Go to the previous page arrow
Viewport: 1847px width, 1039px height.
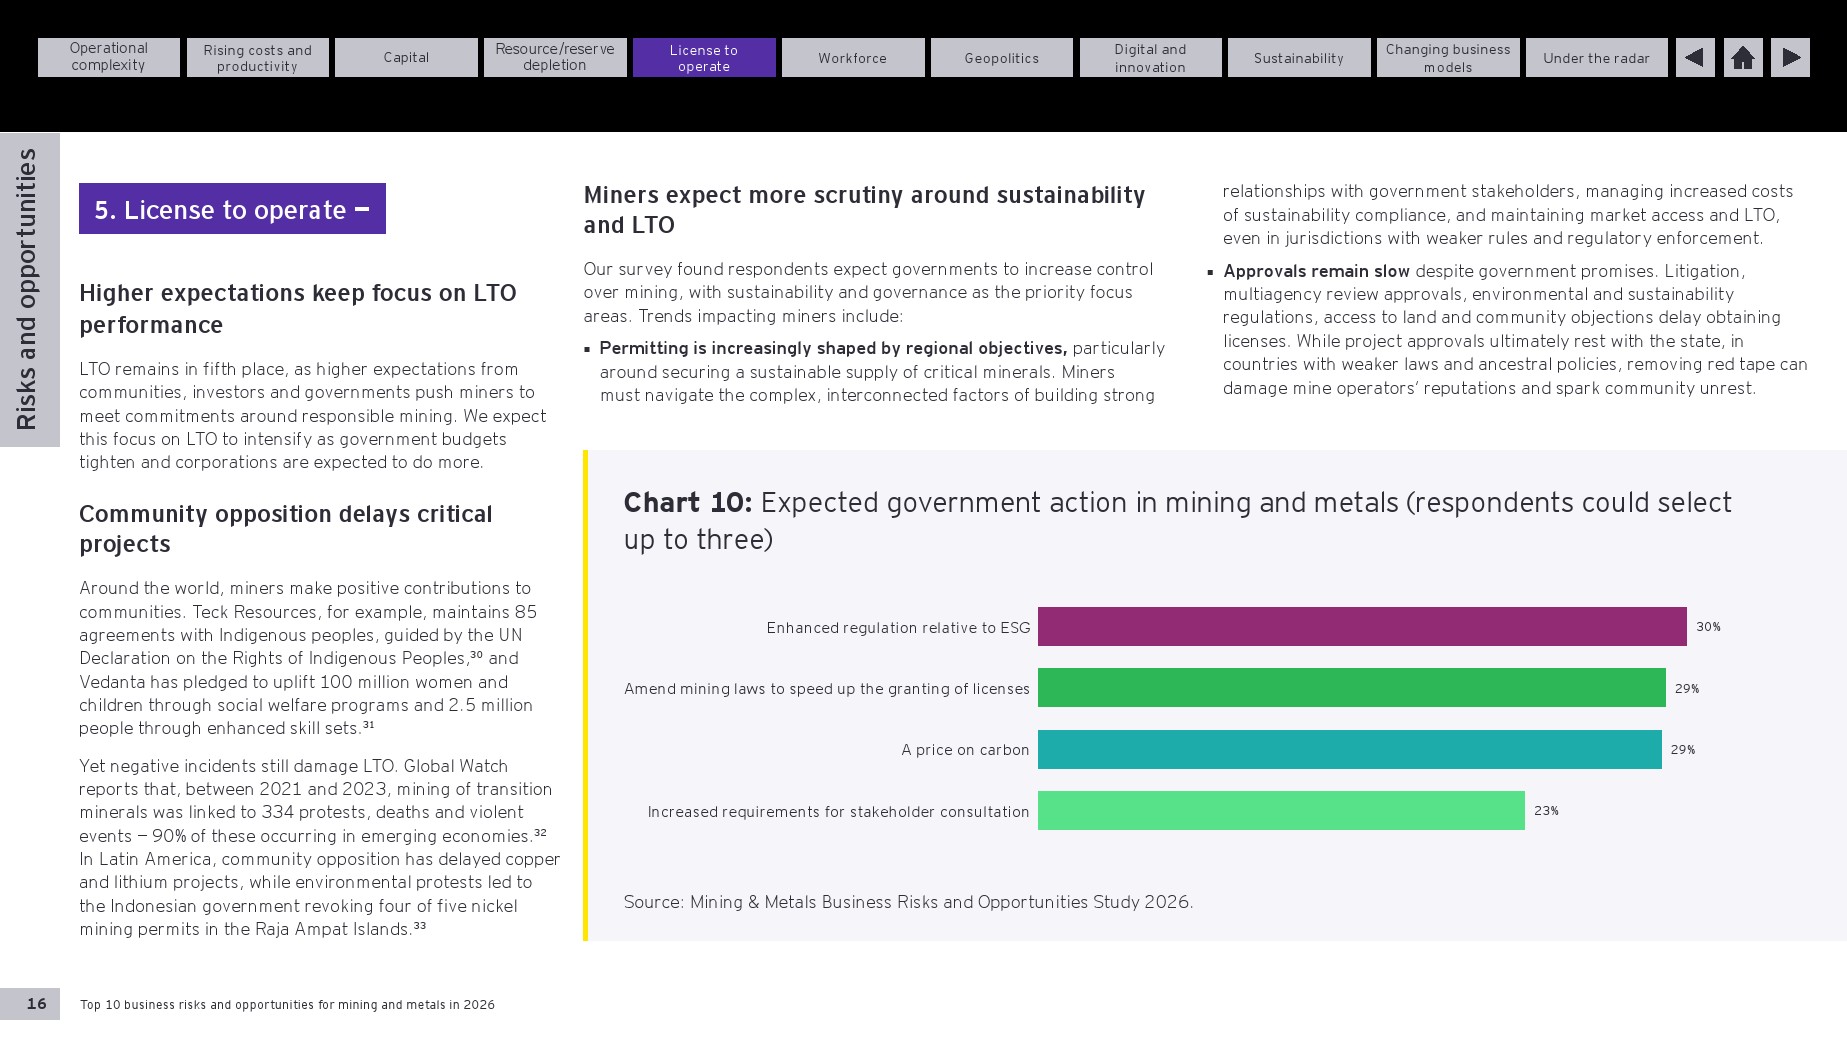tap(1694, 58)
